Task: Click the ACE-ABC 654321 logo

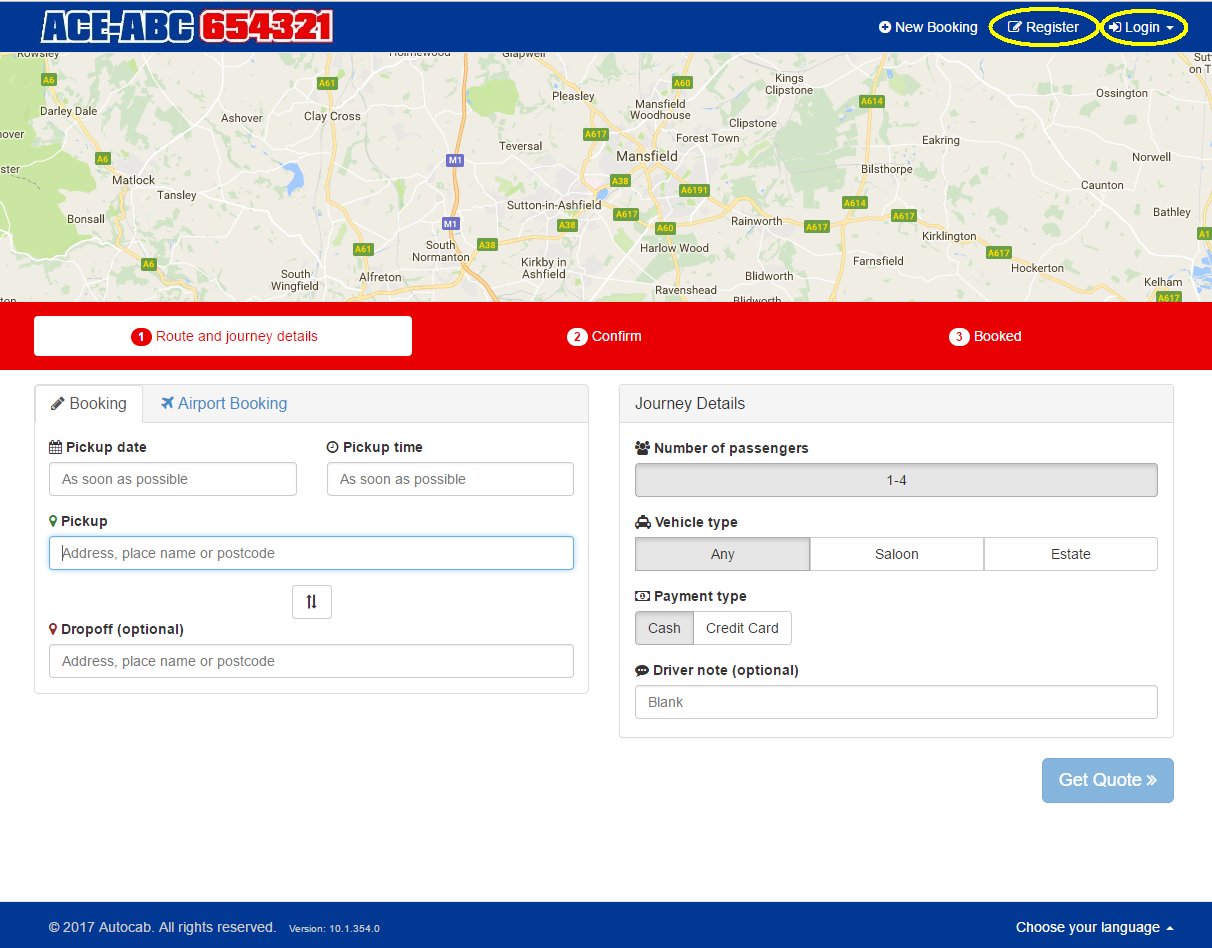Action: pyautogui.click(x=187, y=27)
